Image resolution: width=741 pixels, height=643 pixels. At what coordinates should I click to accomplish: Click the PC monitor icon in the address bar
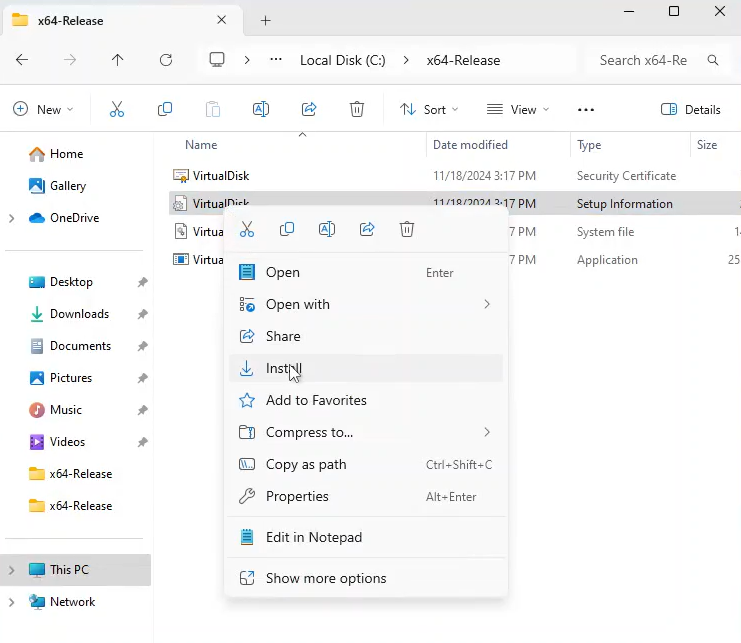coord(217,60)
